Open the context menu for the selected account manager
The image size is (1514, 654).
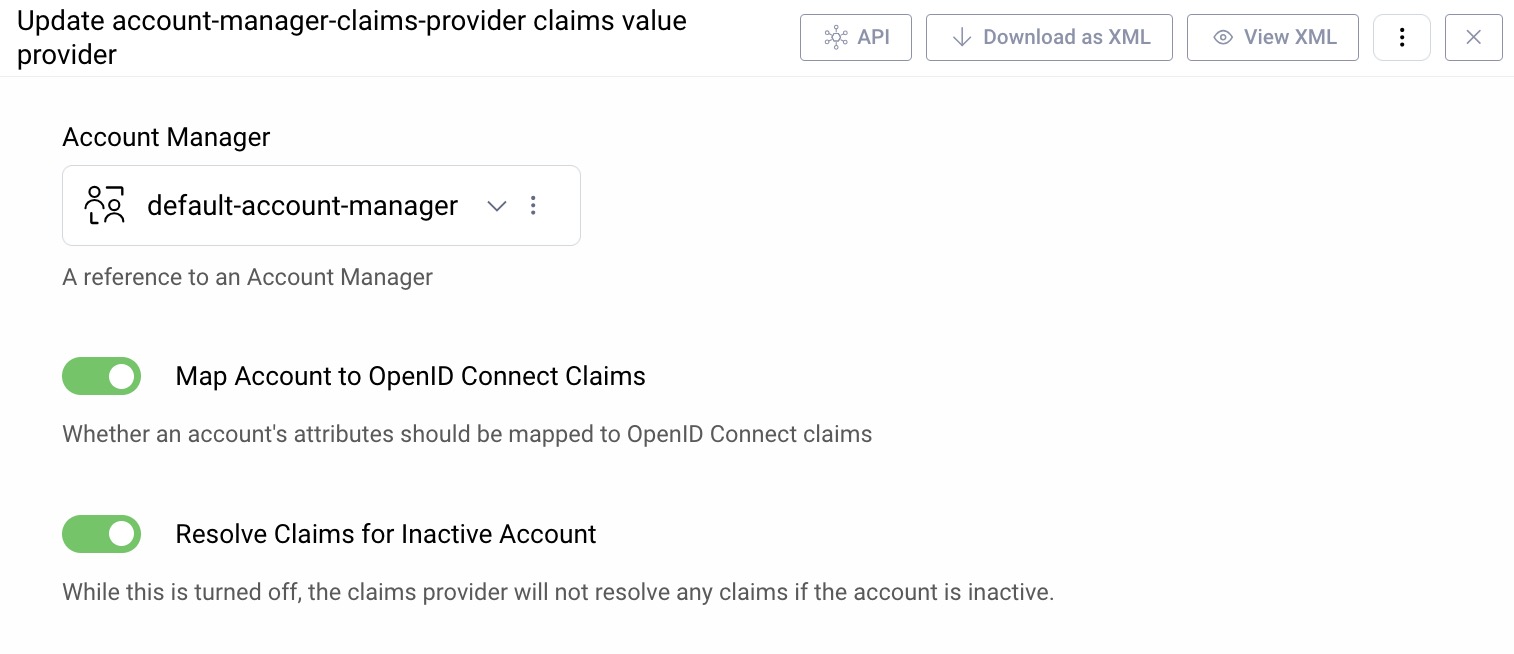[533, 205]
